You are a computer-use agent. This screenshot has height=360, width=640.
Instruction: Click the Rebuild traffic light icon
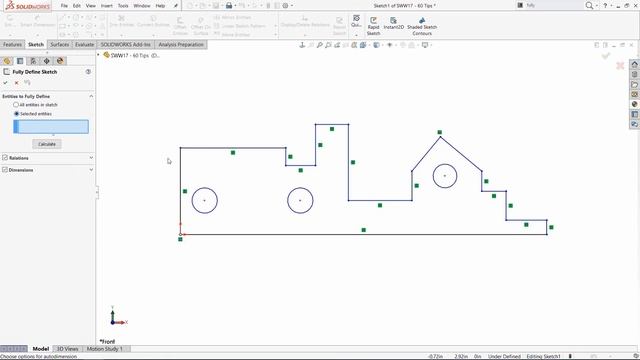tap(268, 6)
